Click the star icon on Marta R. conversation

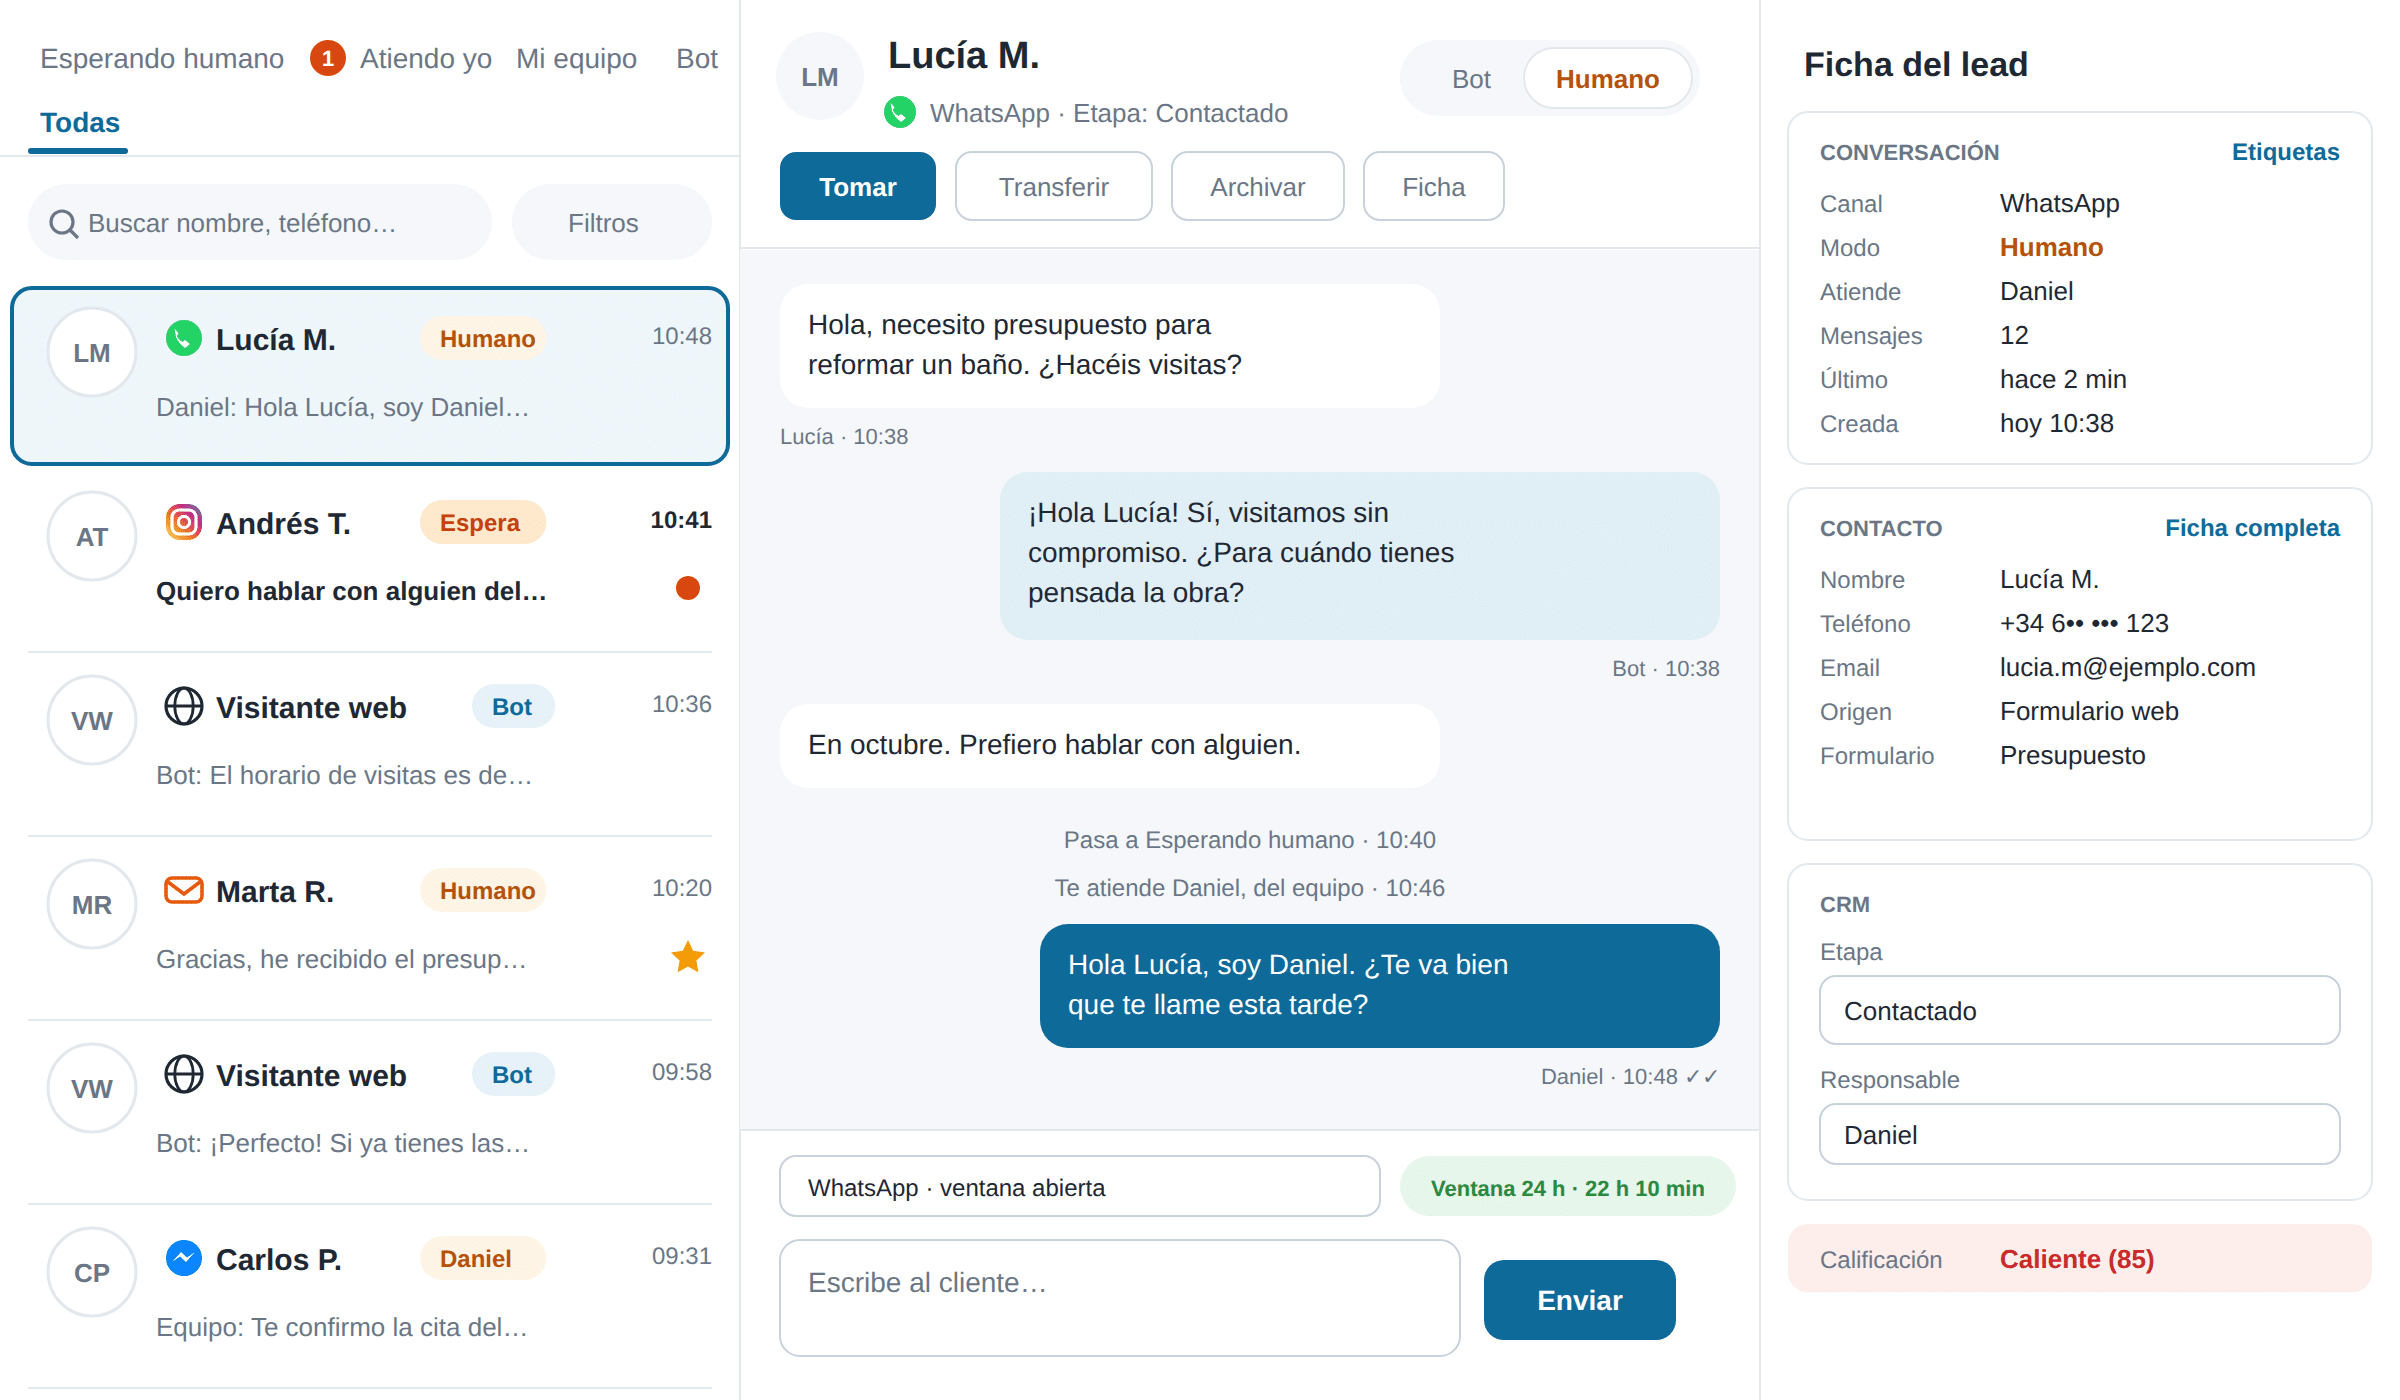(688, 957)
